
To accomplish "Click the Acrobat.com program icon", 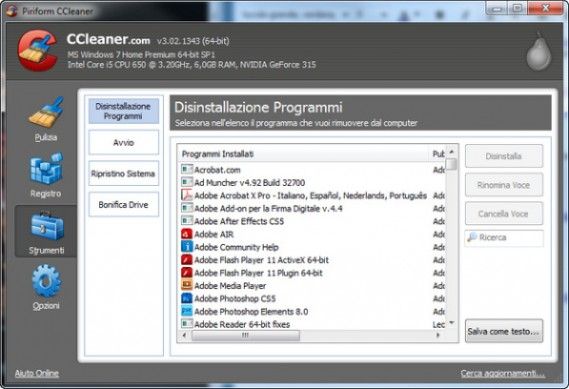I will click(x=187, y=169).
